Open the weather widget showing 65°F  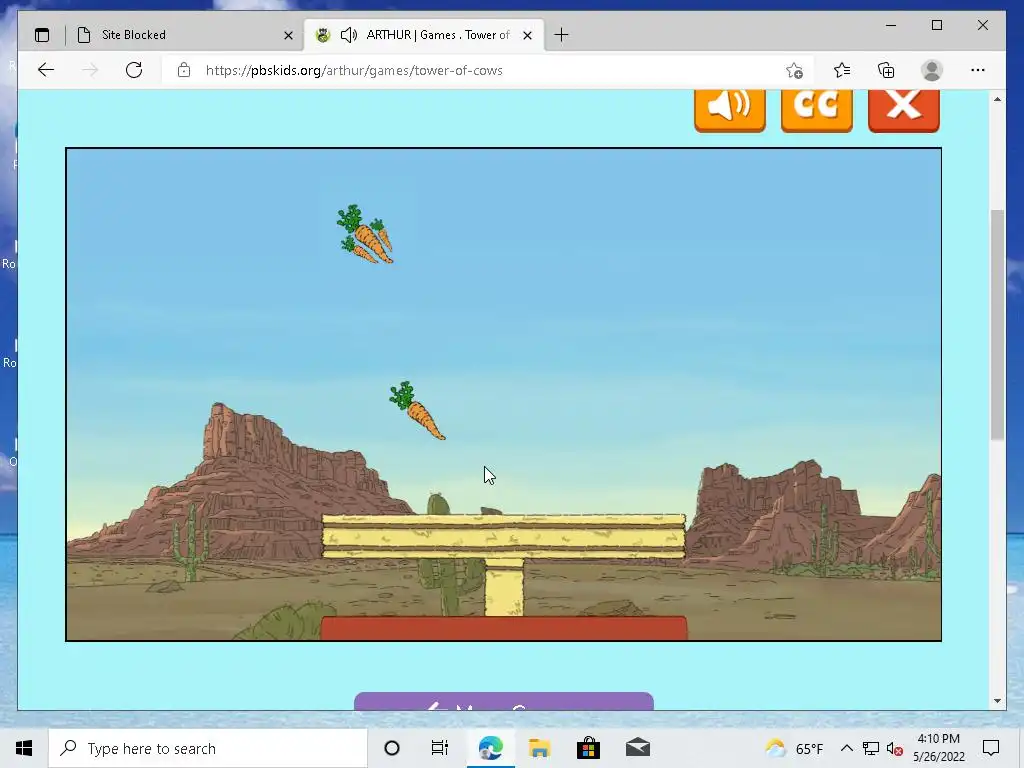coord(795,748)
